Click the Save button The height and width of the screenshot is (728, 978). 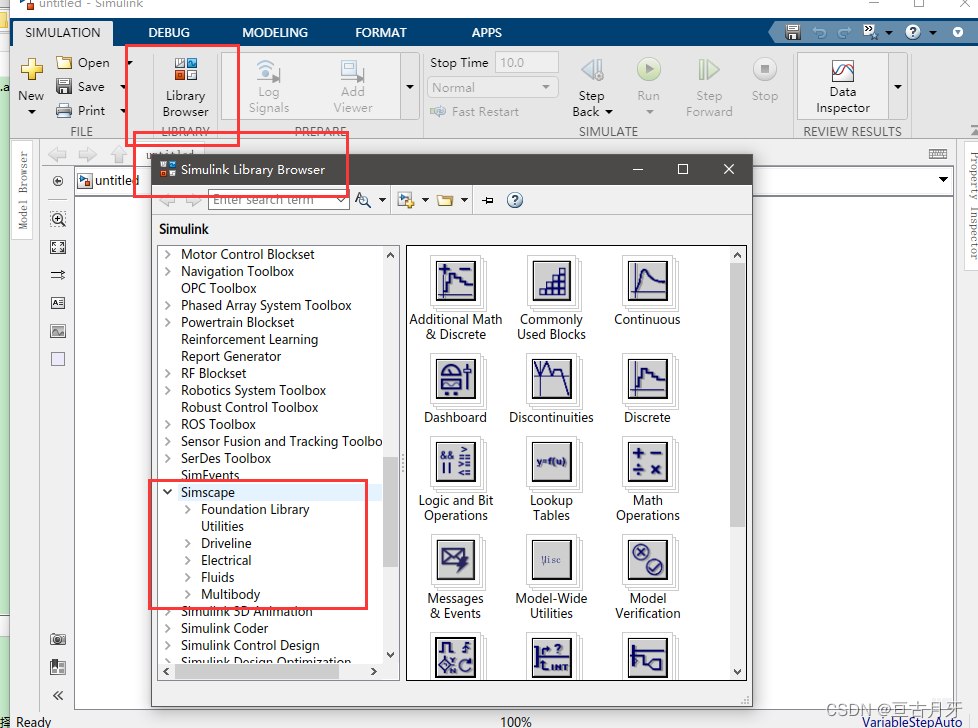point(80,87)
